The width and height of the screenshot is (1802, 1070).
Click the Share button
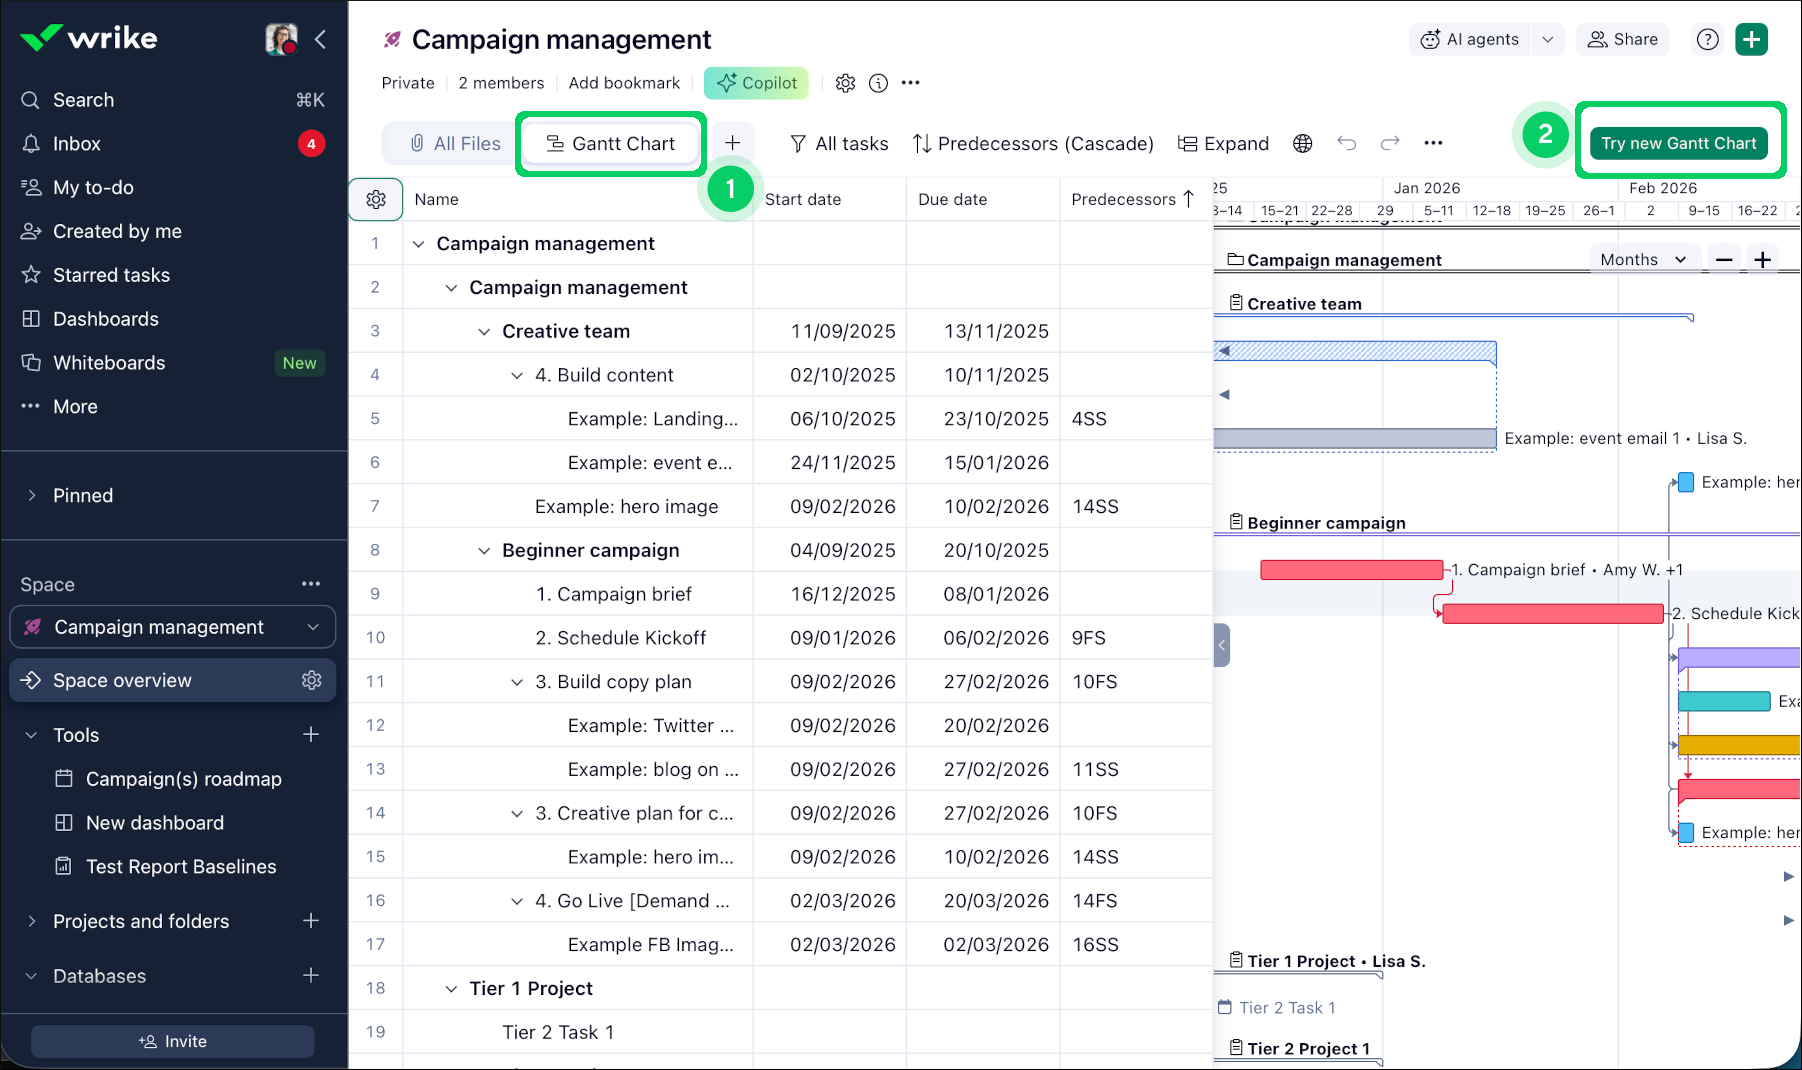1622,39
